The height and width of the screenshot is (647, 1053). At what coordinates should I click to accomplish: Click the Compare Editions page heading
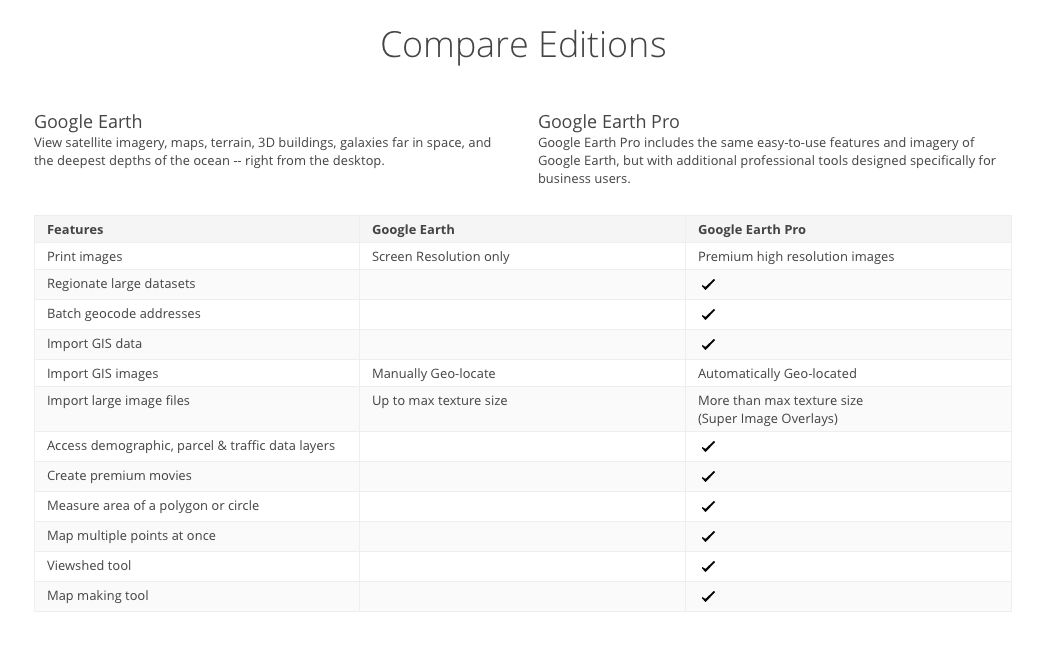(523, 45)
